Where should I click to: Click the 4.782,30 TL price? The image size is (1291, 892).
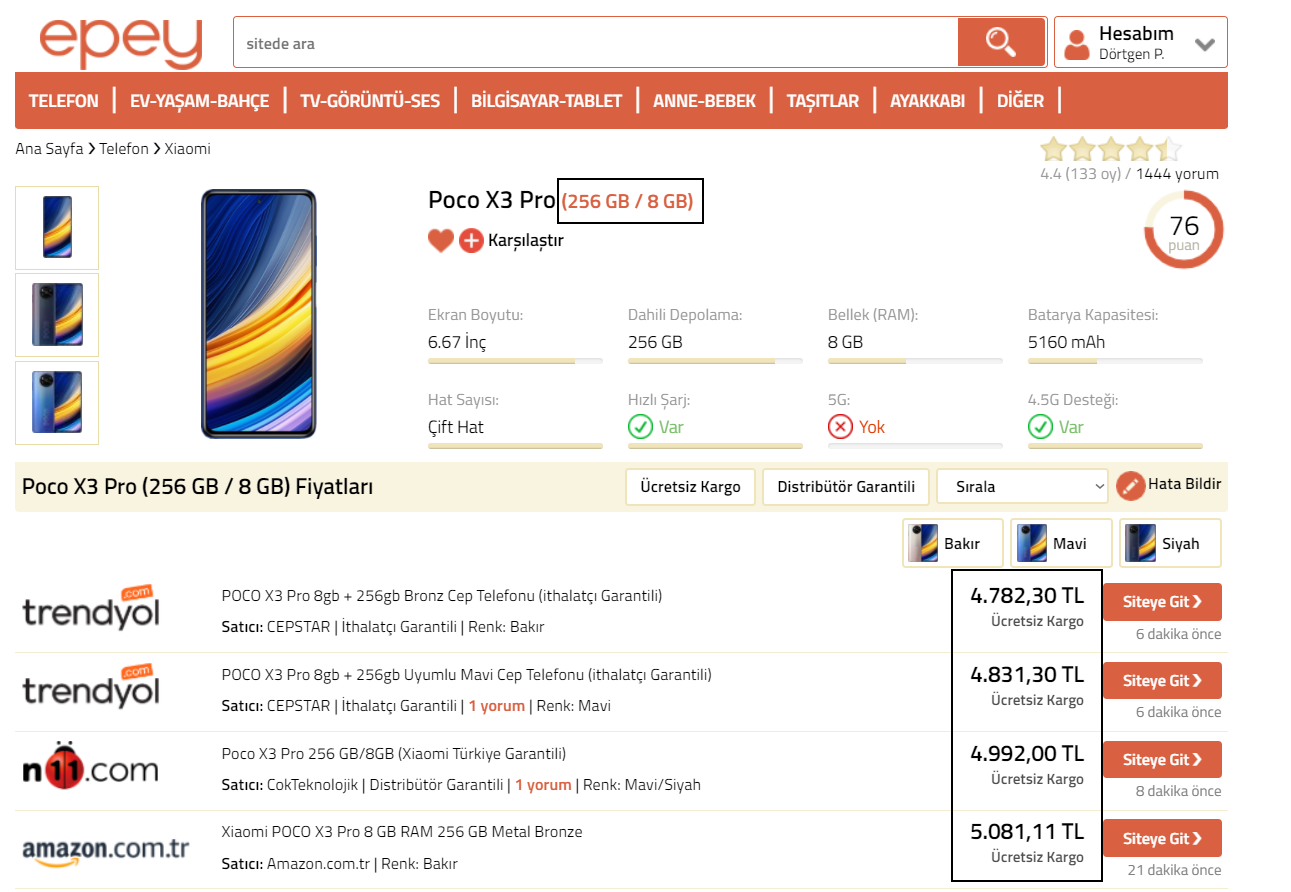coord(1027,596)
